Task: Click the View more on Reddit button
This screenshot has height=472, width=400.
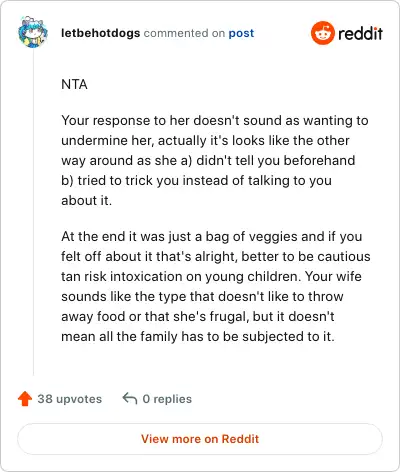Action: 200,439
